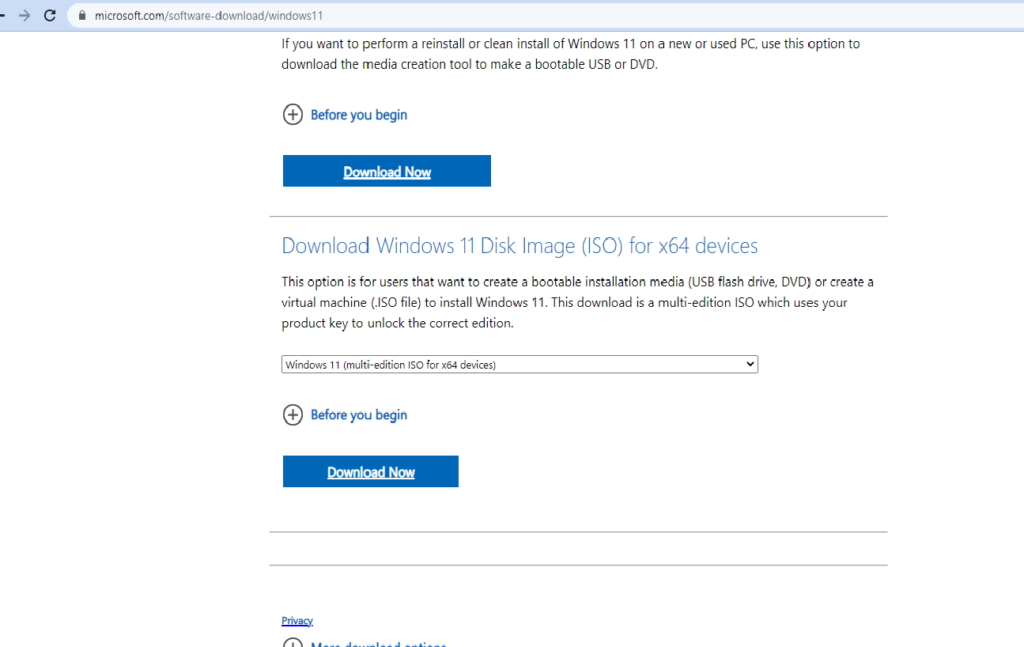Click the ISO option description paragraph
Image resolution: width=1024 pixels, height=647 pixels.
coord(577,302)
